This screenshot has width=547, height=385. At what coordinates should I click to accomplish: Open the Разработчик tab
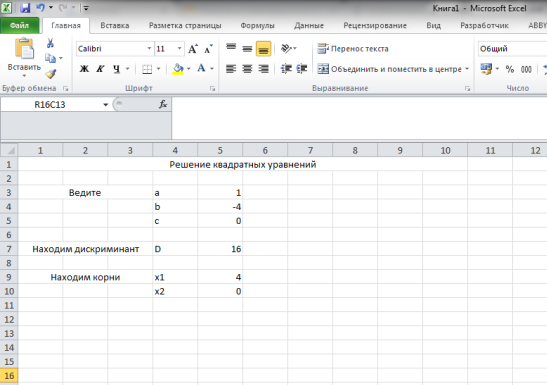pyautogui.click(x=484, y=25)
